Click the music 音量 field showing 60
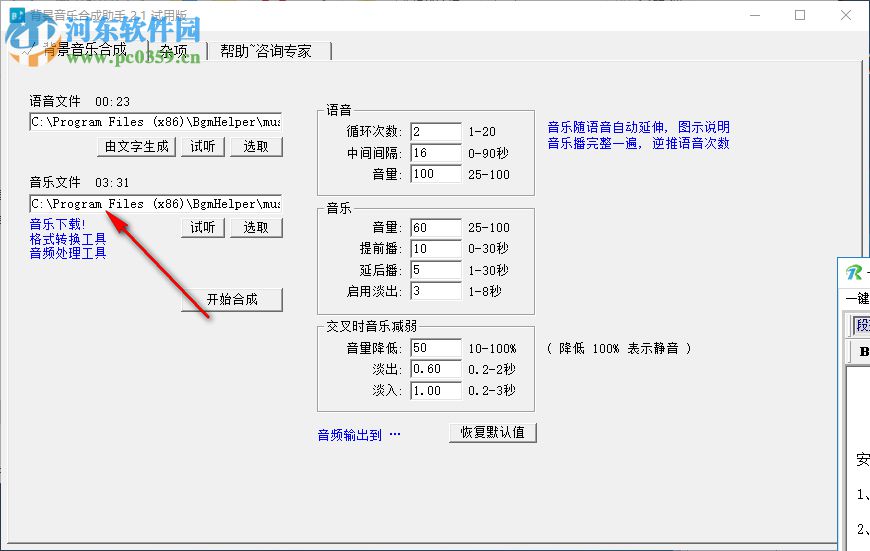Viewport: 870px width, 551px height. [x=436, y=228]
